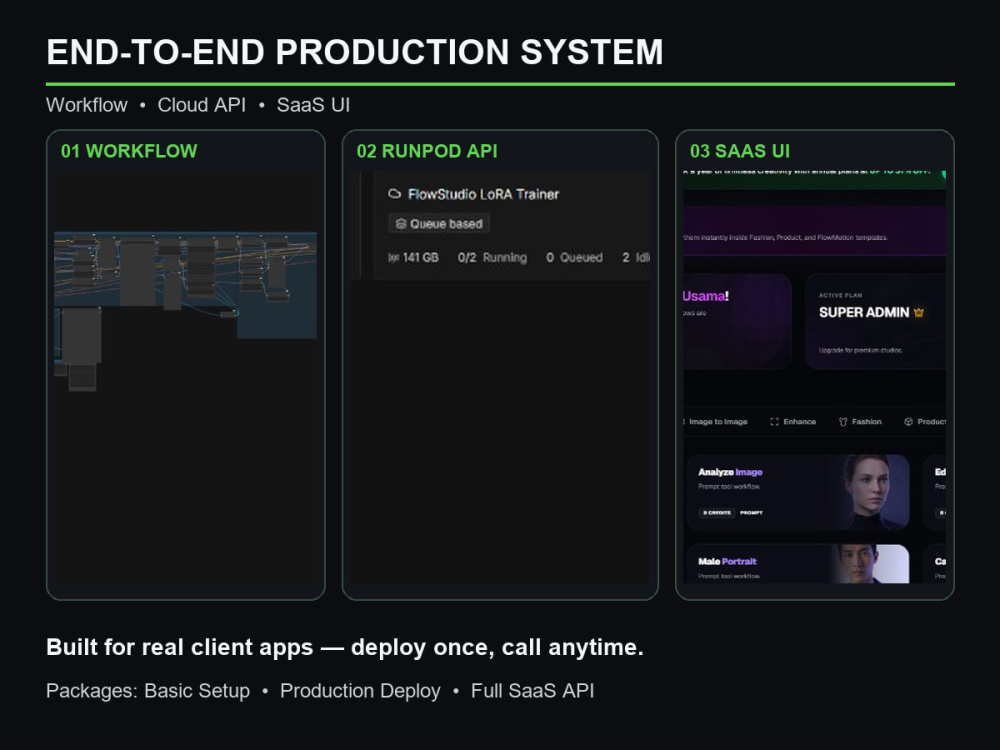Select the Fashion tab

[x=860, y=422]
